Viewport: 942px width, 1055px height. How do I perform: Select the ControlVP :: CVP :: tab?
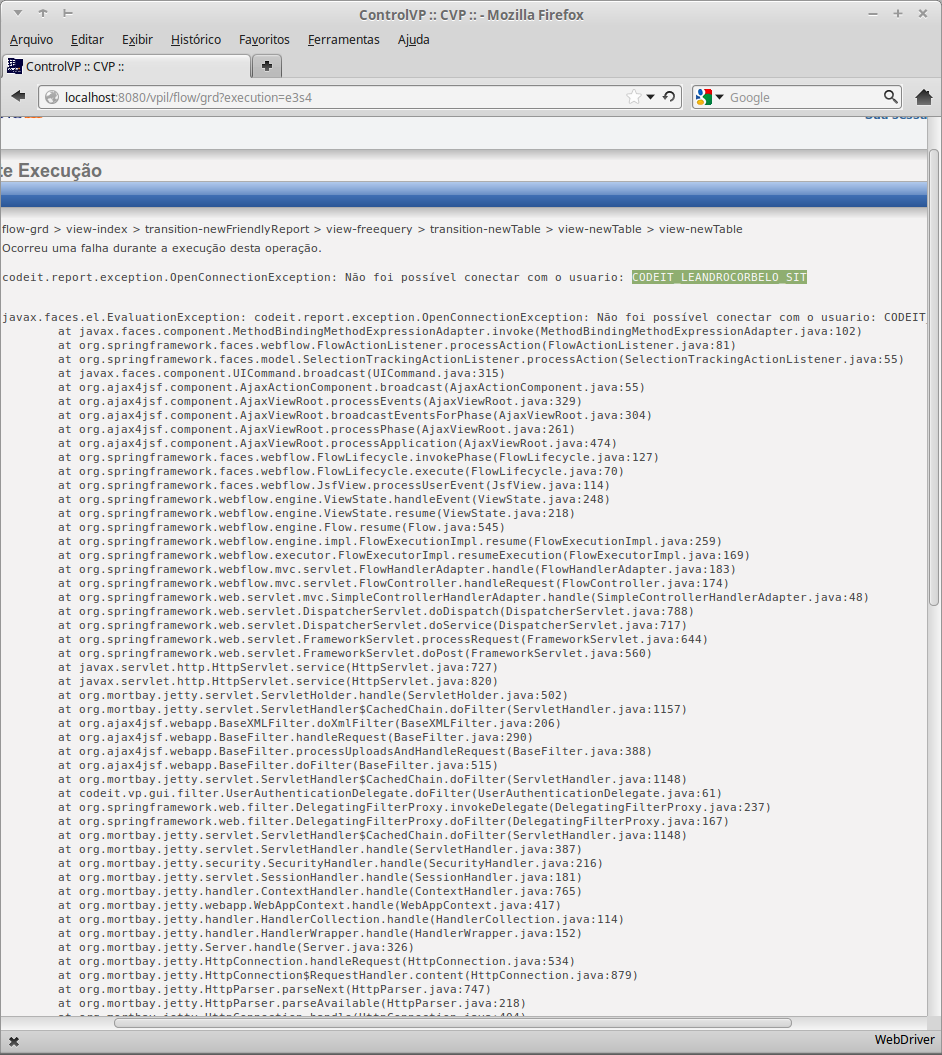coord(126,66)
